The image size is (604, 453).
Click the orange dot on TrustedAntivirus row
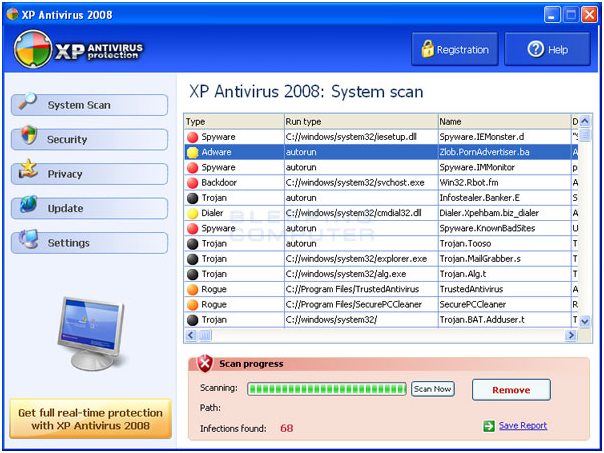(x=192, y=290)
